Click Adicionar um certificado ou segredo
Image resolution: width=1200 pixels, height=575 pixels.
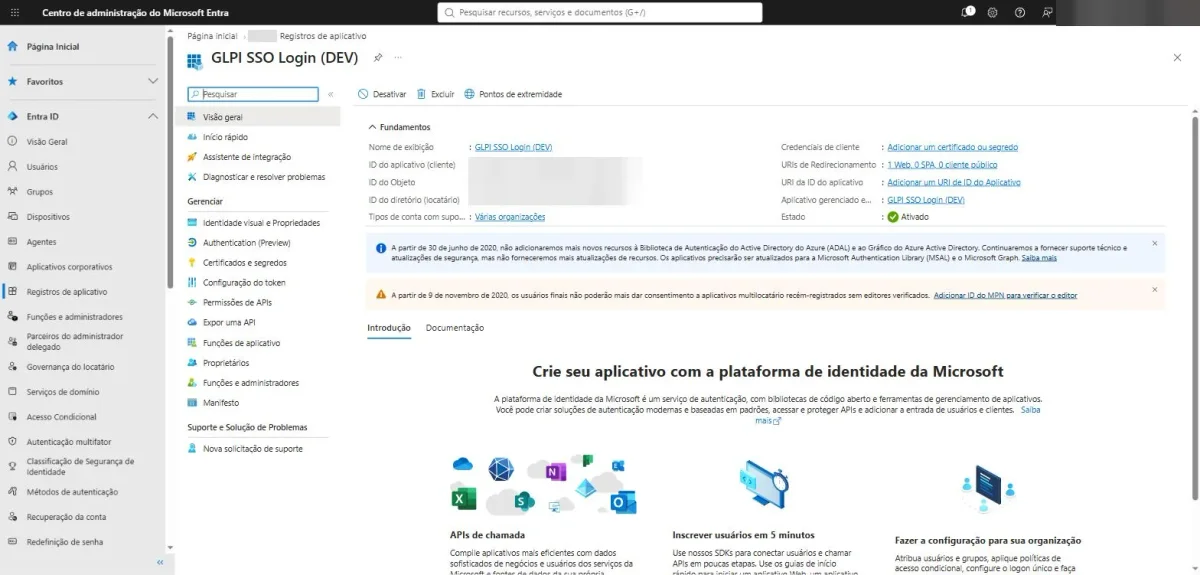coord(952,147)
